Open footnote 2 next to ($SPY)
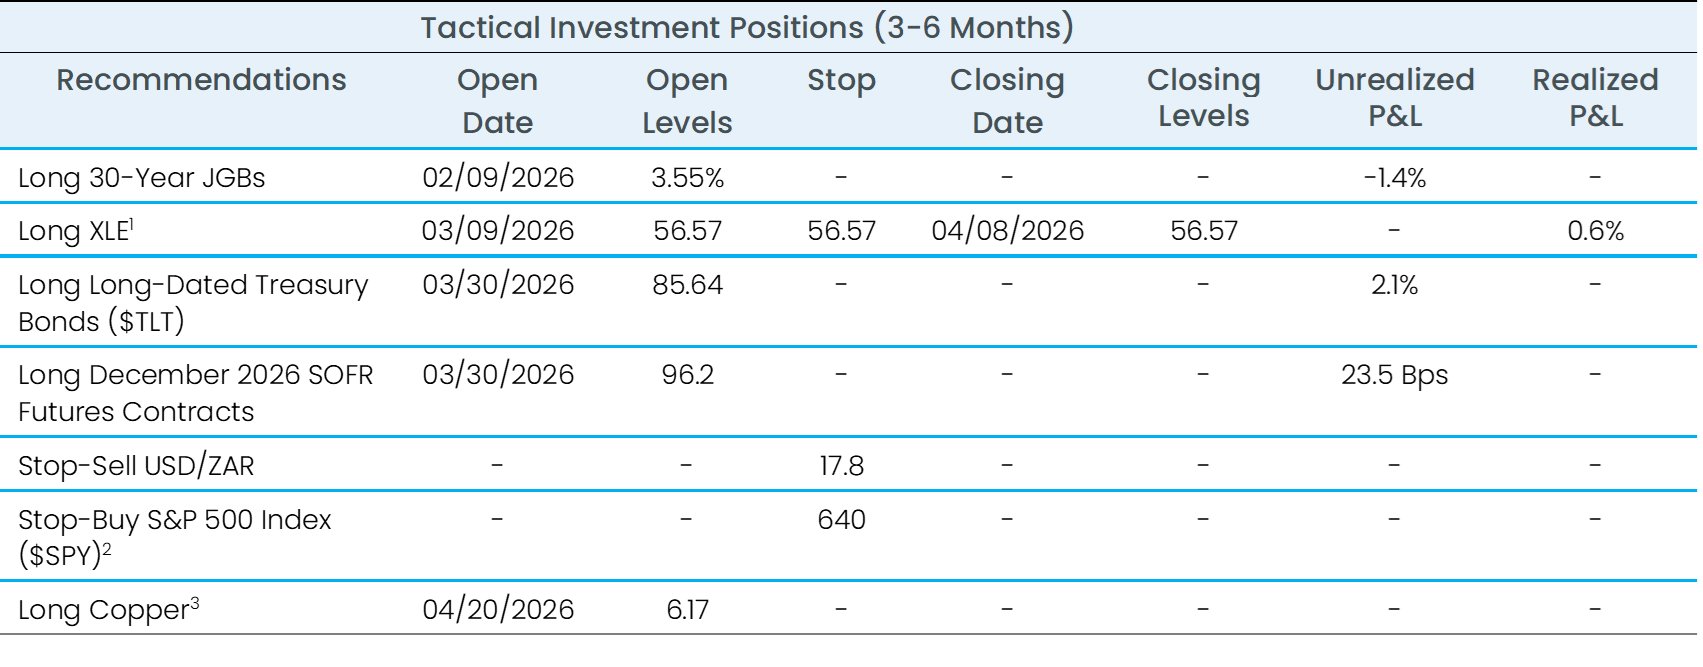This screenshot has height=667, width=1703. pyautogui.click(x=107, y=549)
